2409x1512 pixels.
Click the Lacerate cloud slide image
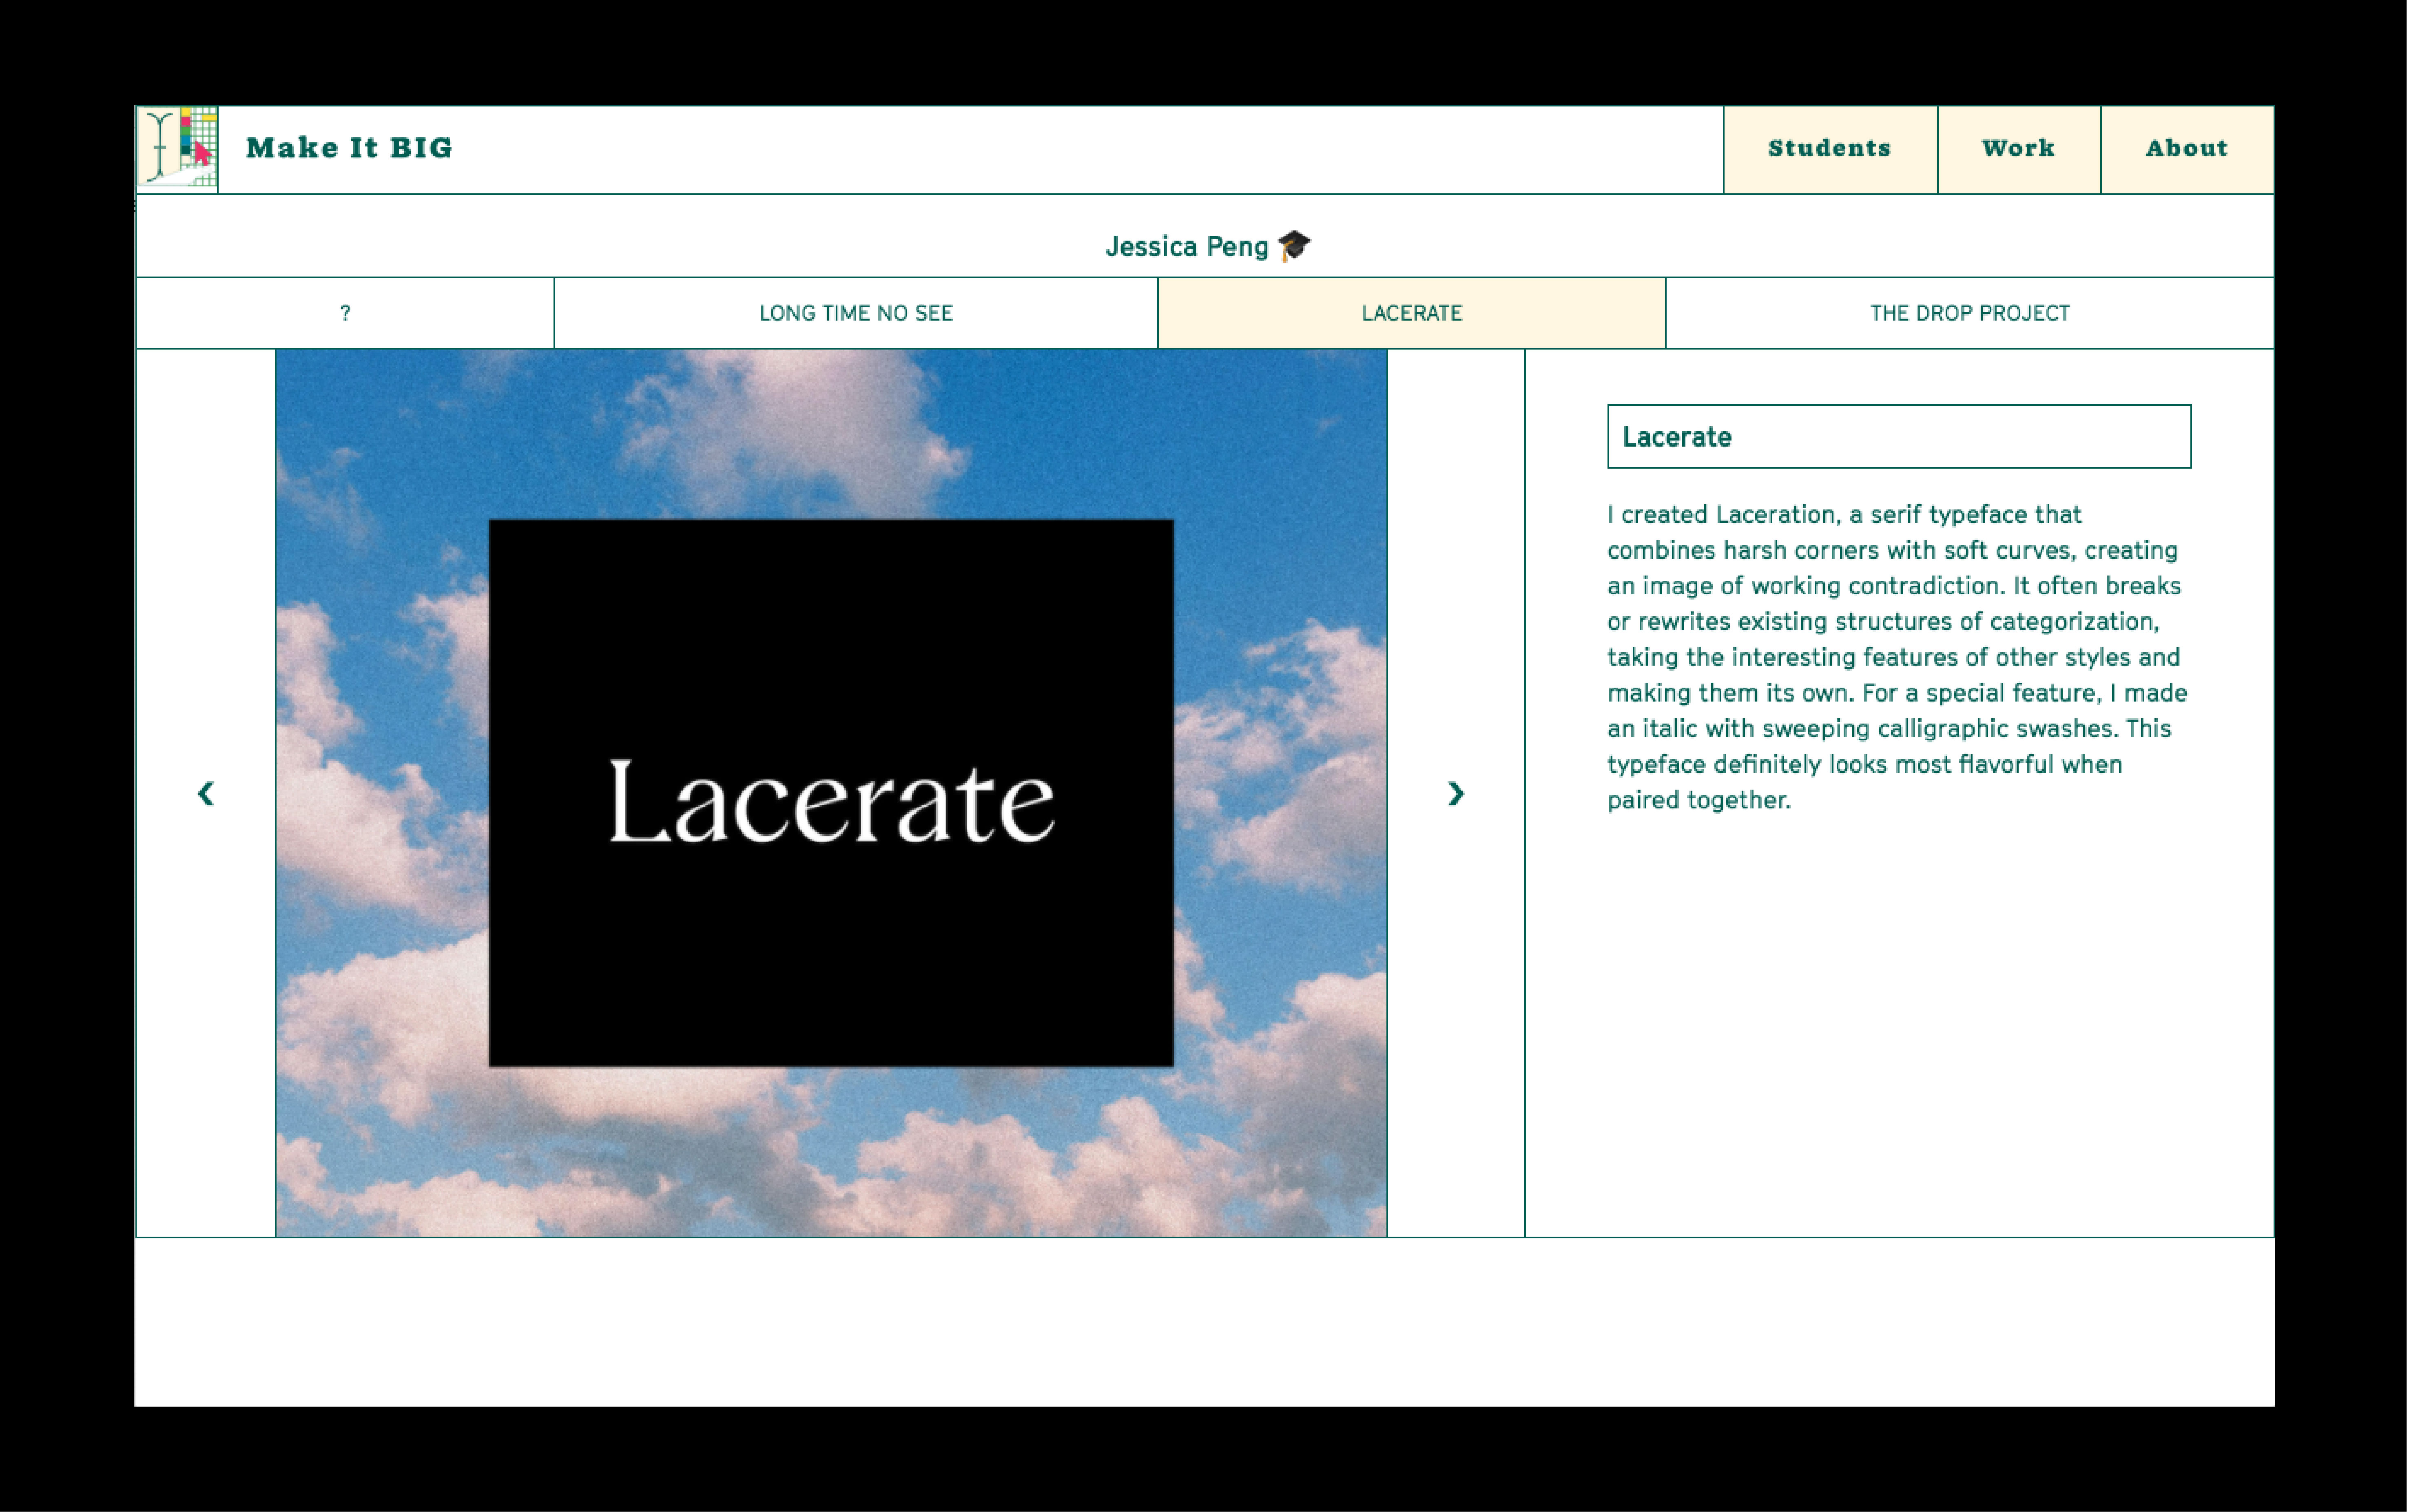[x=831, y=793]
